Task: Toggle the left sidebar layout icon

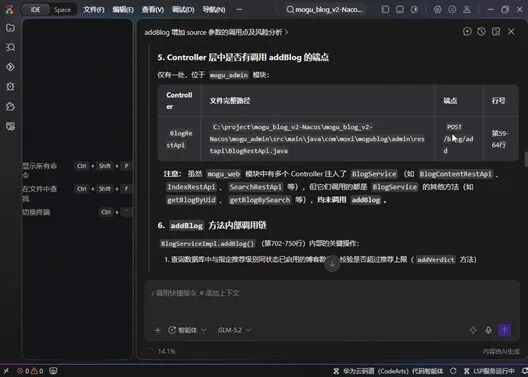Action: [385, 9]
